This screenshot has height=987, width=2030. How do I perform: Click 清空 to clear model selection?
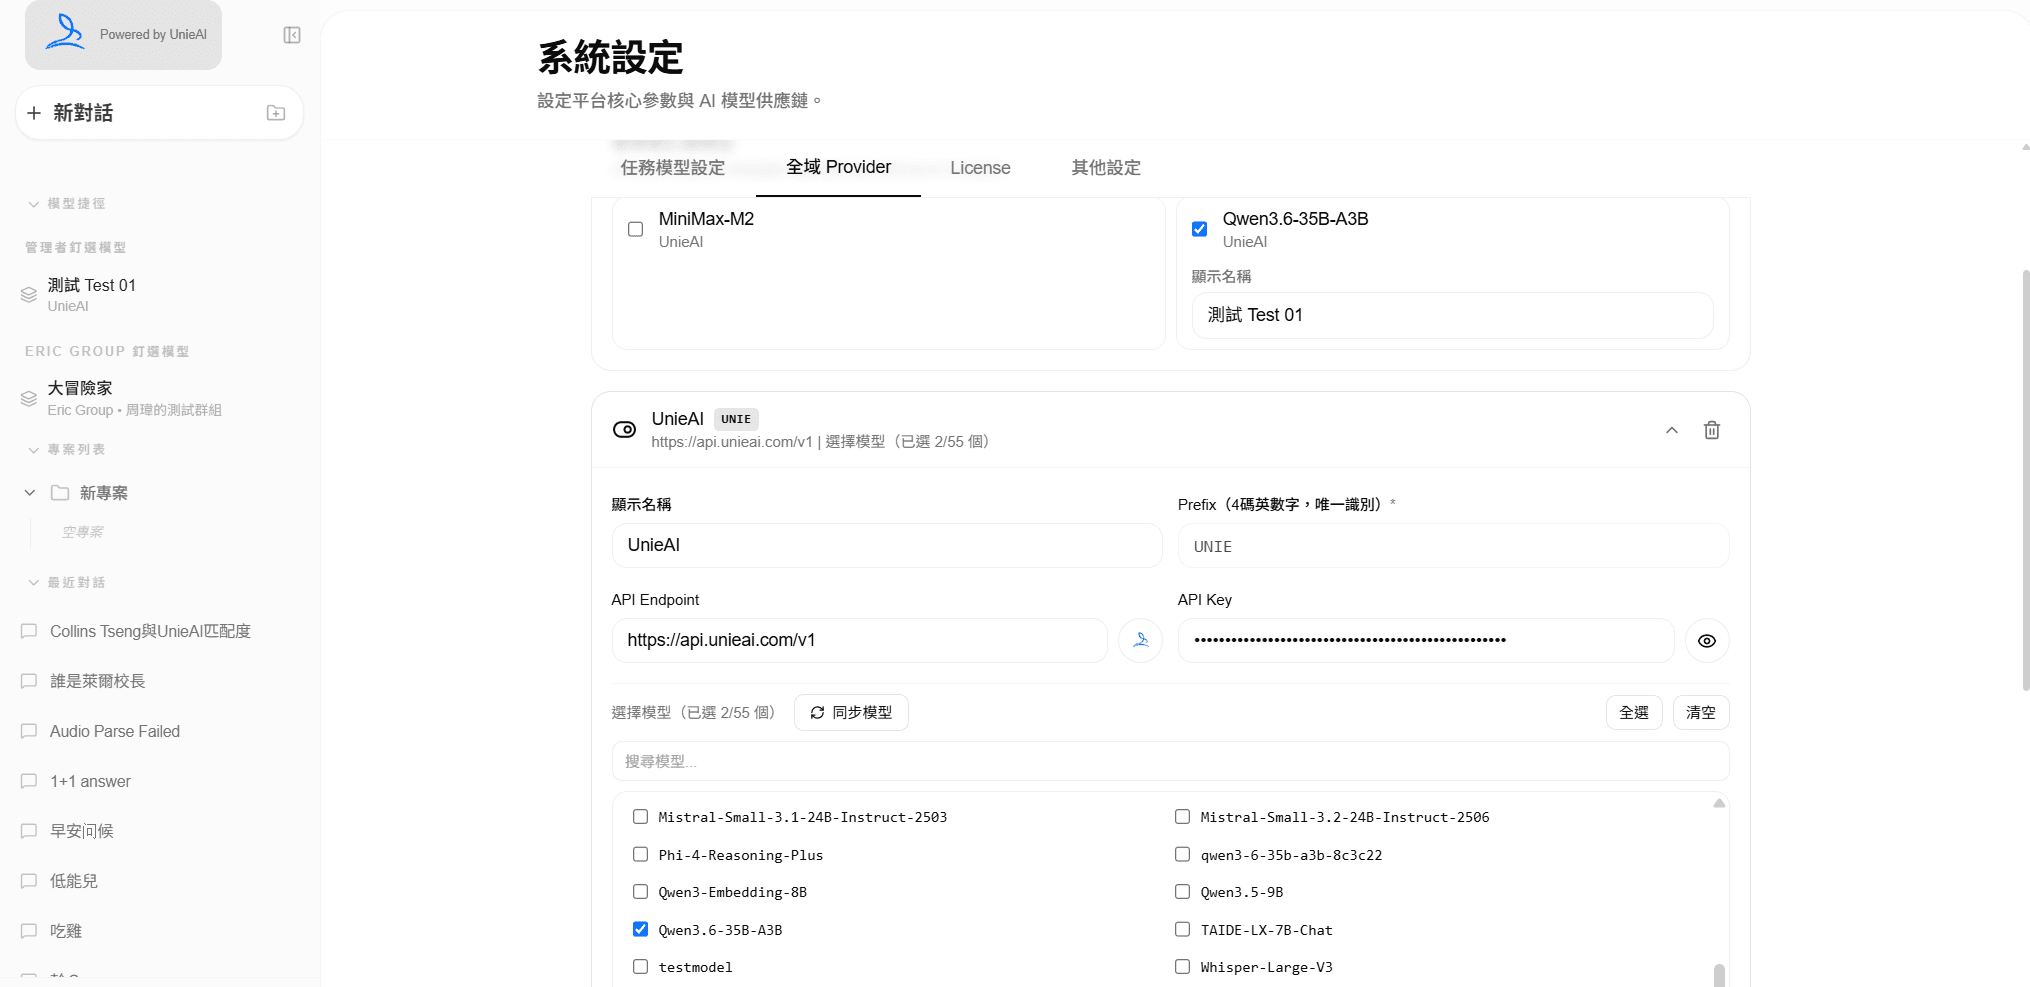[1701, 713]
